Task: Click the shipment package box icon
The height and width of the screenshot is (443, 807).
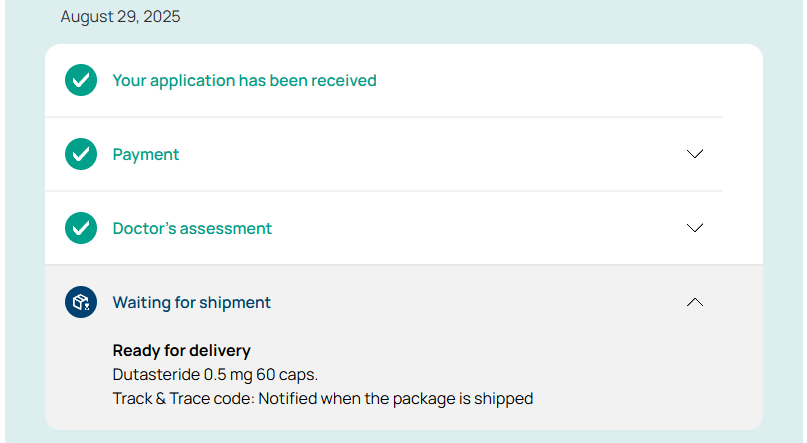Action: pos(81,302)
